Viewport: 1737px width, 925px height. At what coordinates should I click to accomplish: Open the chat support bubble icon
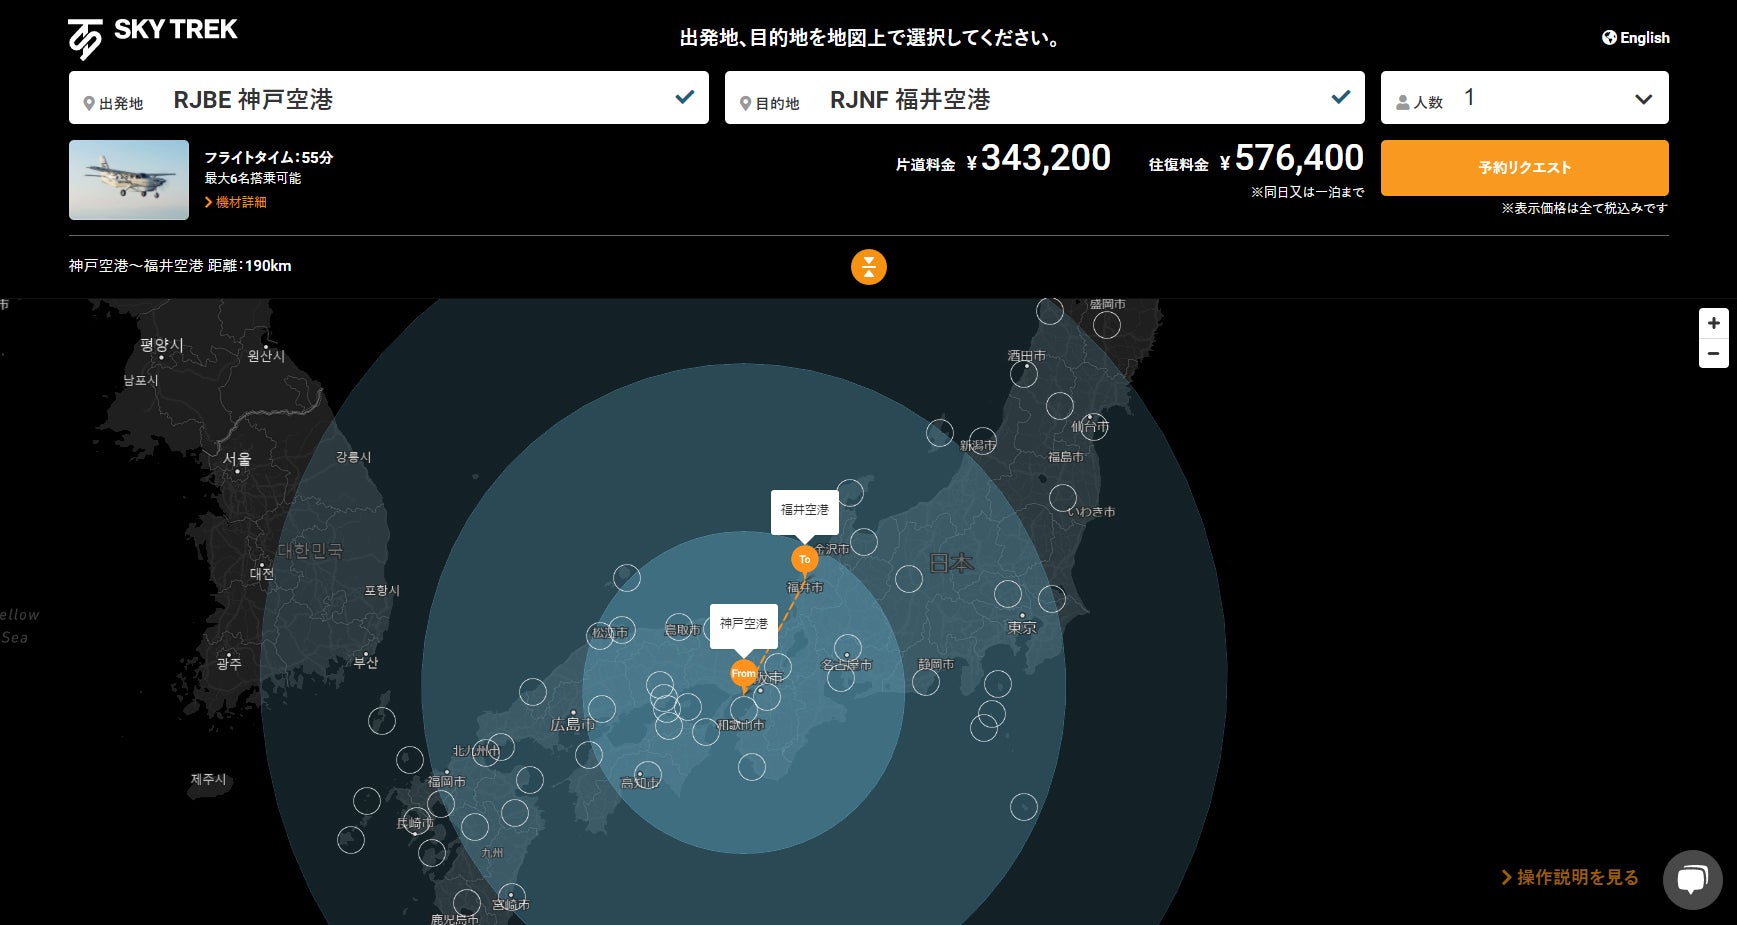point(1692,880)
